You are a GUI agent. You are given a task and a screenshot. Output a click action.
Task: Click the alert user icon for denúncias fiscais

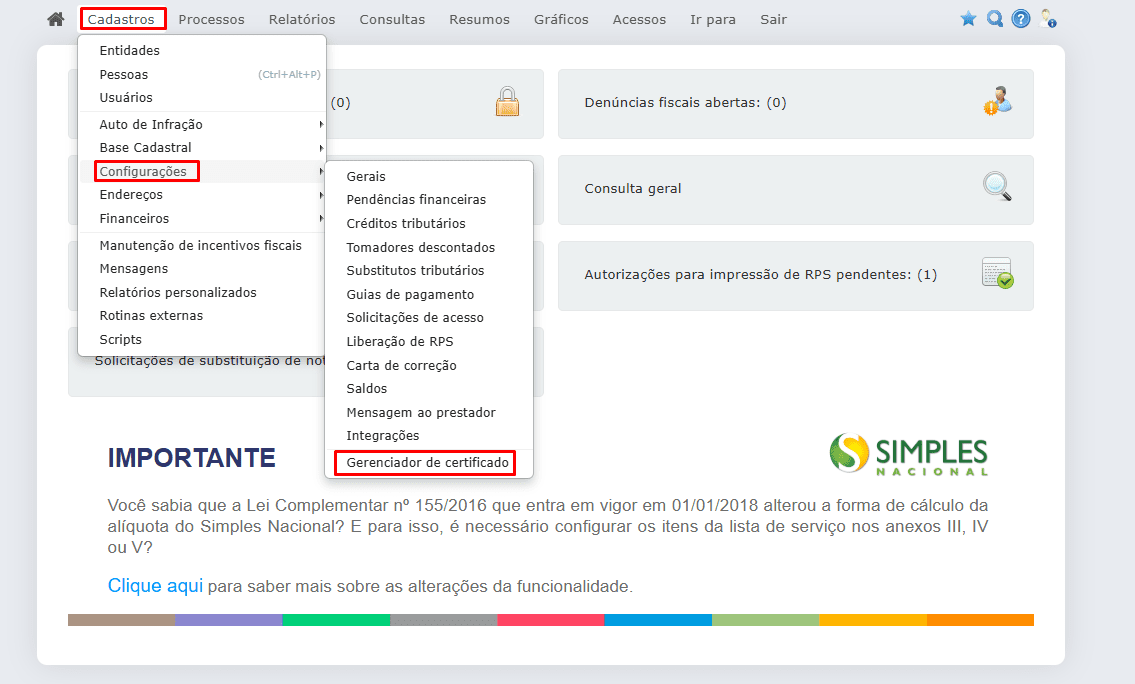pyautogui.click(x=997, y=100)
